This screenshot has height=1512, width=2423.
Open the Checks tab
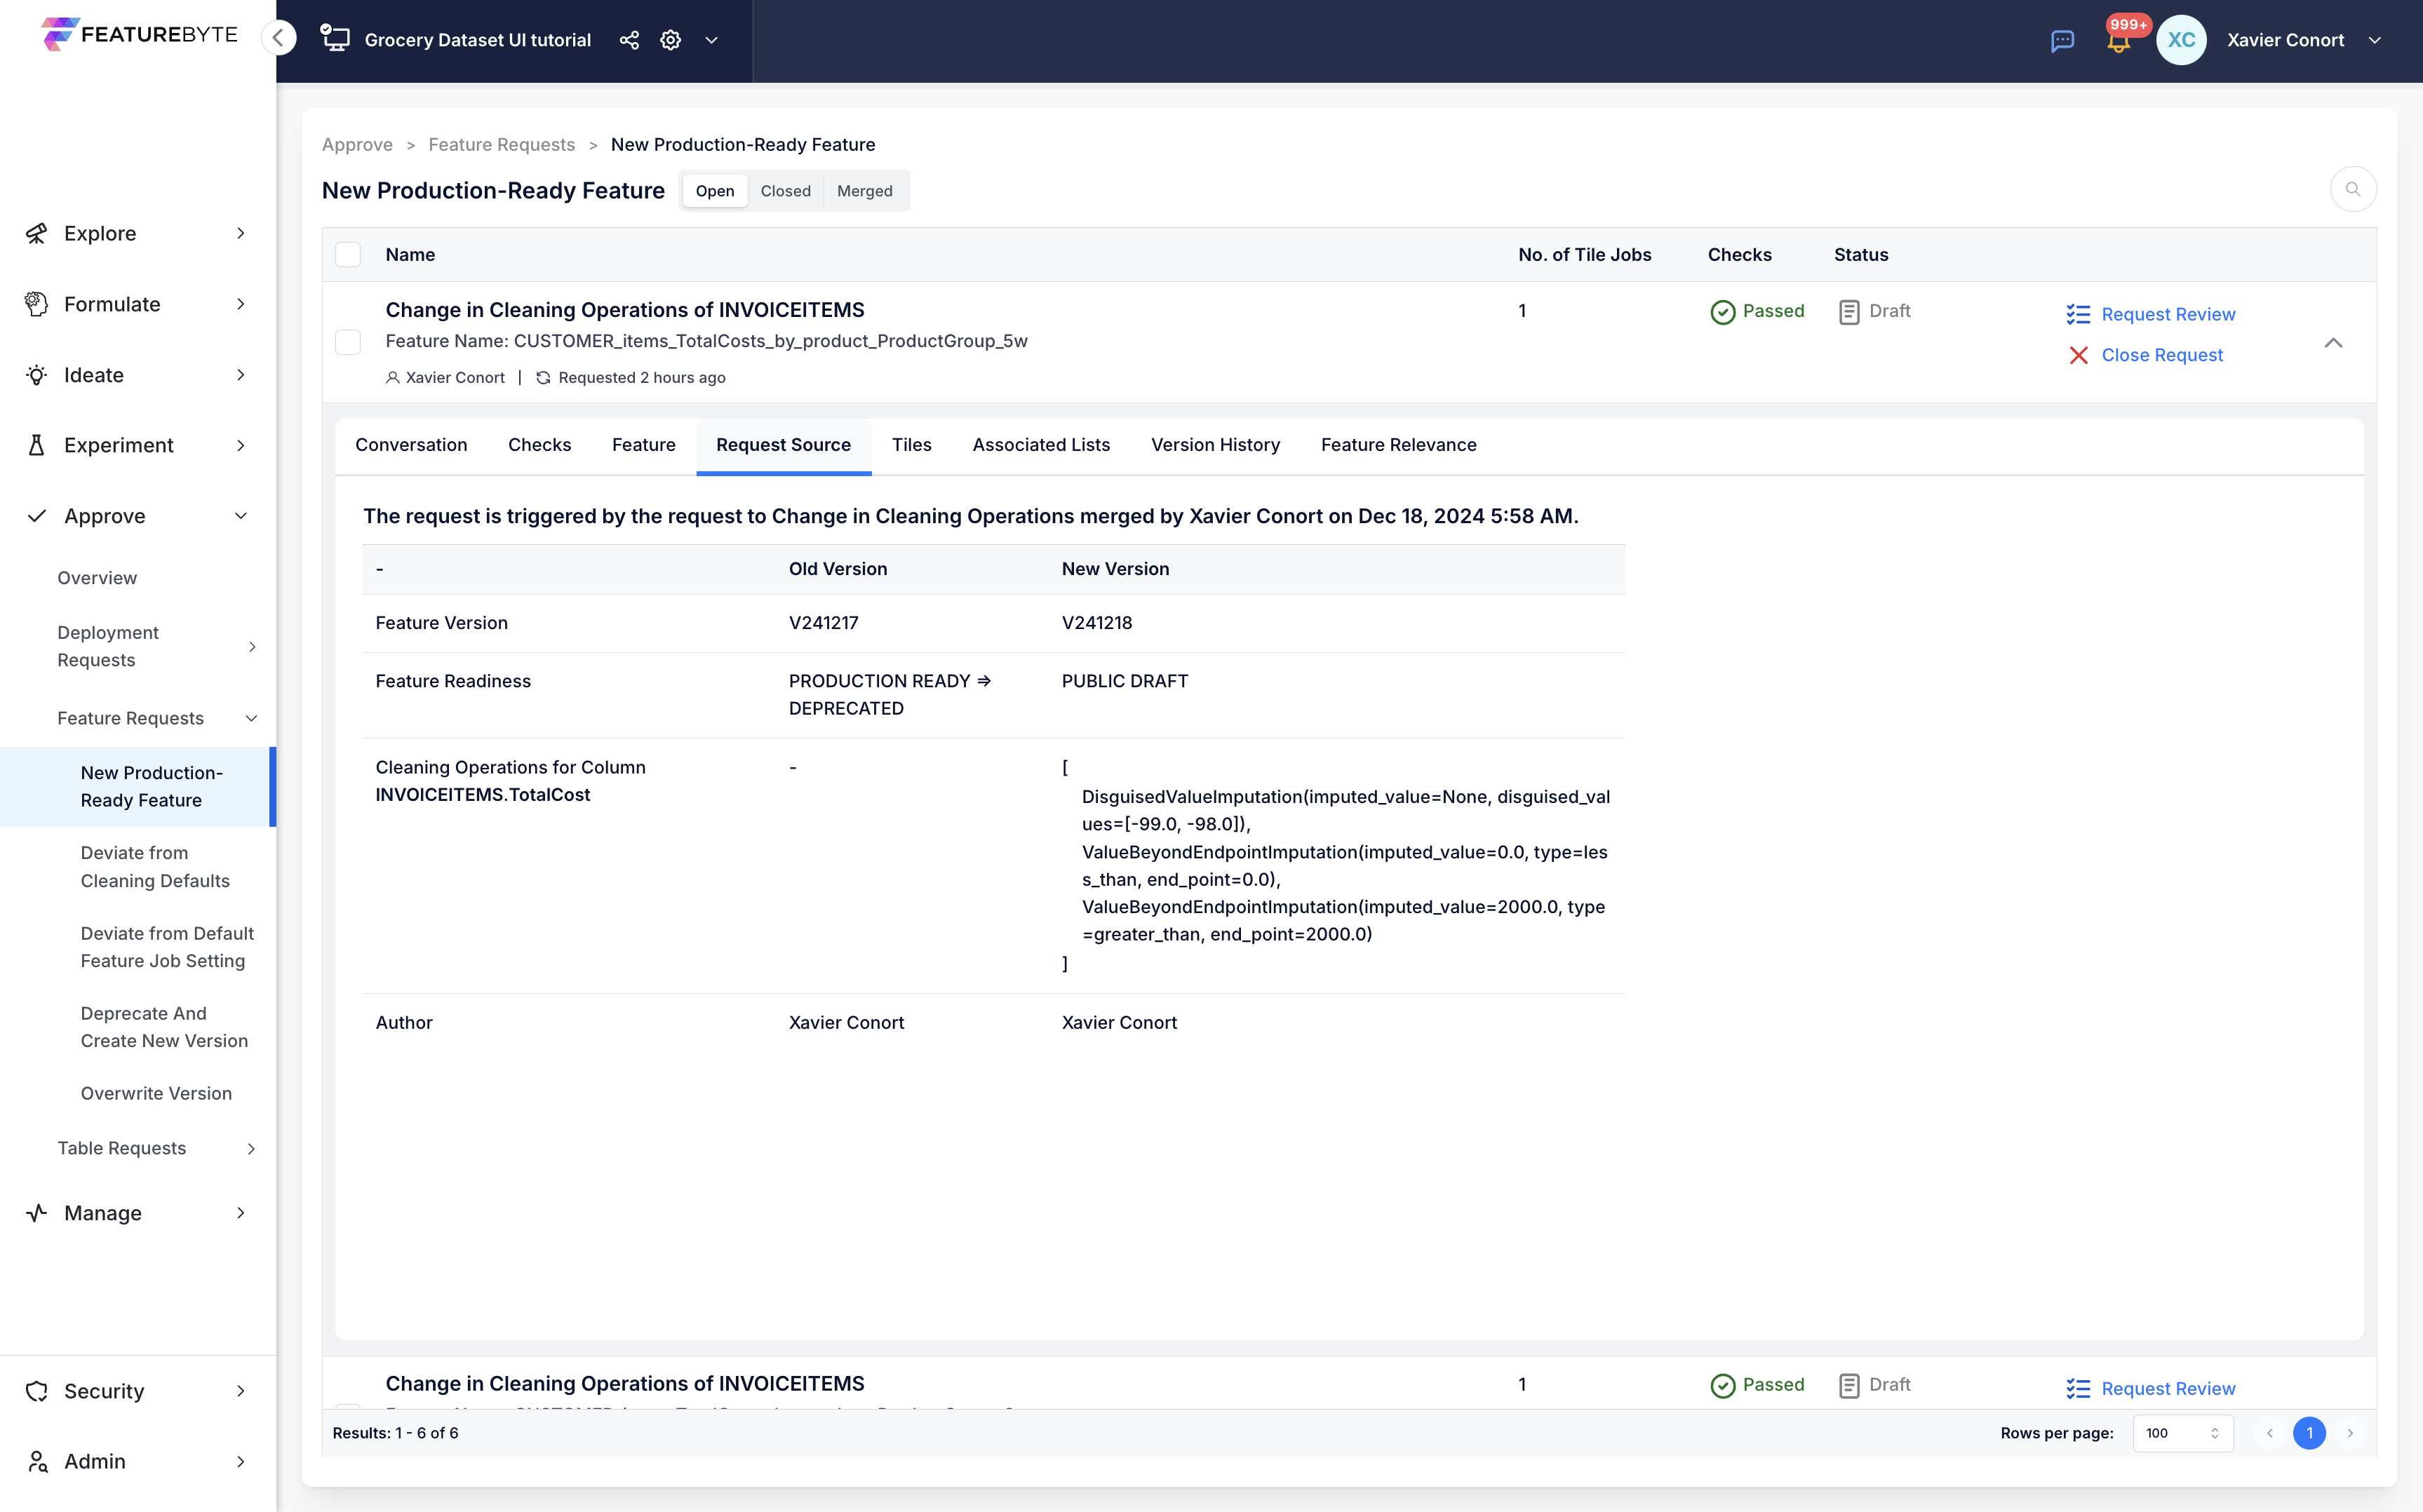tap(539, 445)
